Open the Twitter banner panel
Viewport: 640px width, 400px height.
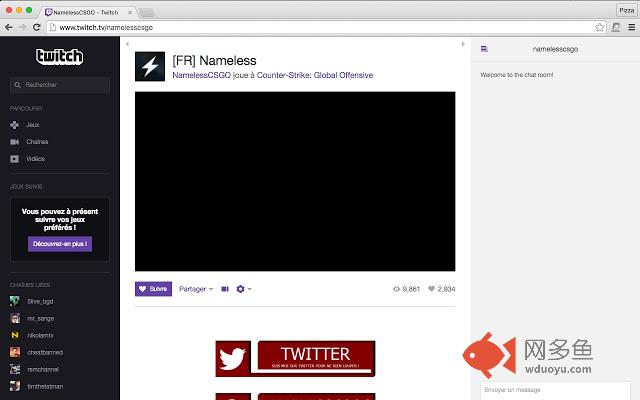pos(295,359)
